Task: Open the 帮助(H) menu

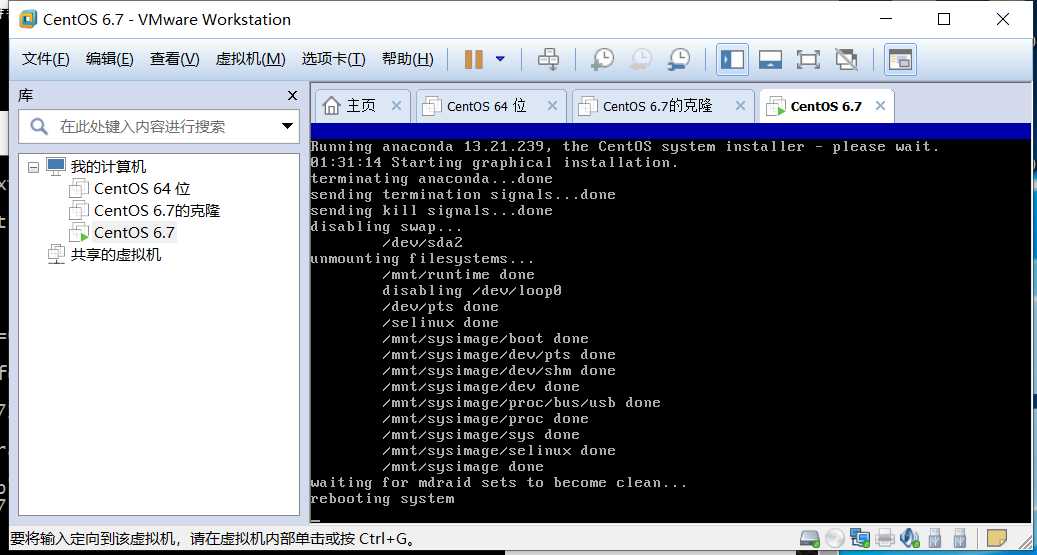Action: coord(407,60)
